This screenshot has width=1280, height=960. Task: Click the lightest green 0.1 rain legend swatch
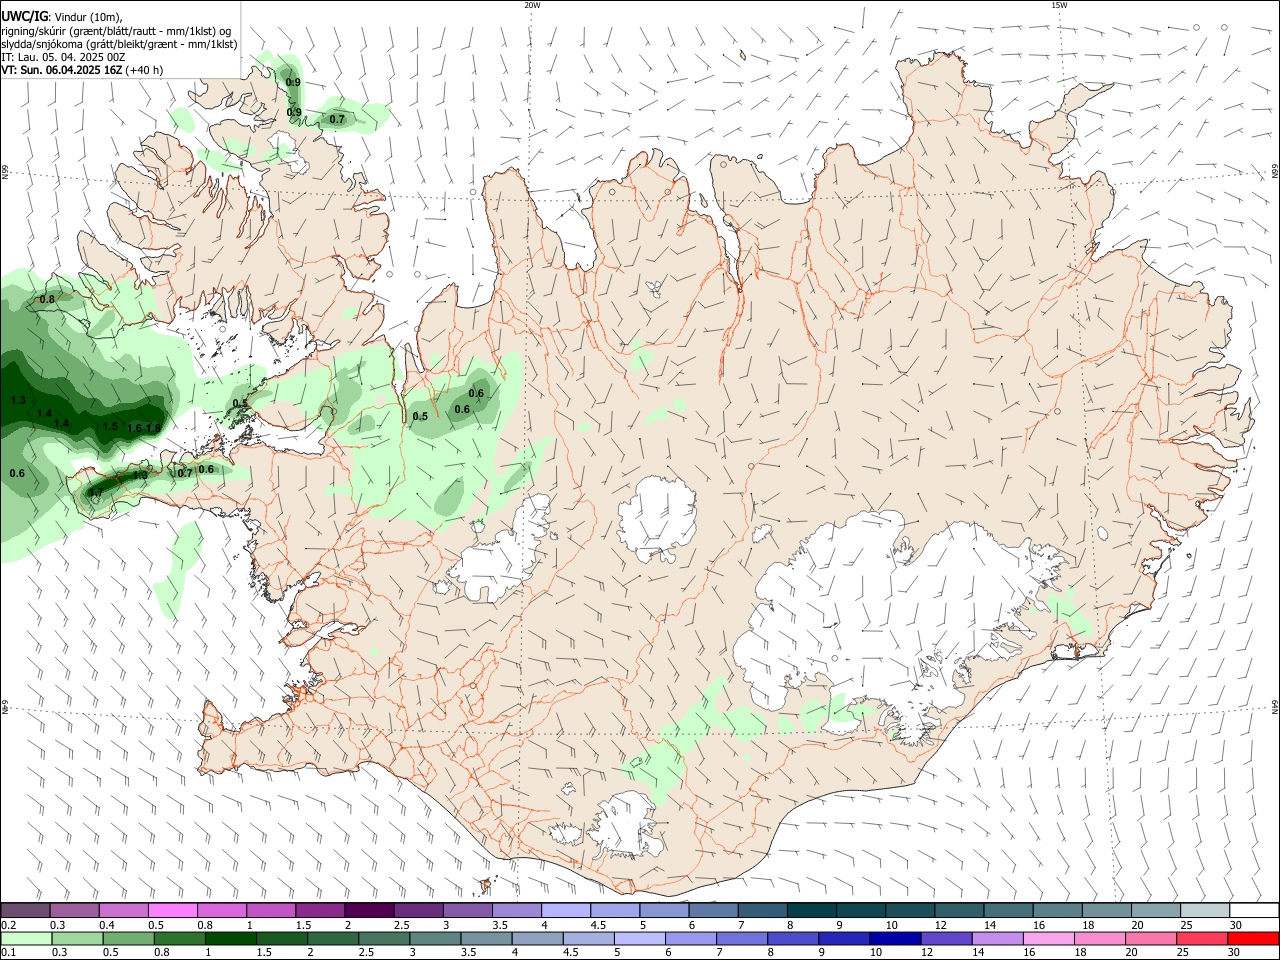tap(26, 938)
